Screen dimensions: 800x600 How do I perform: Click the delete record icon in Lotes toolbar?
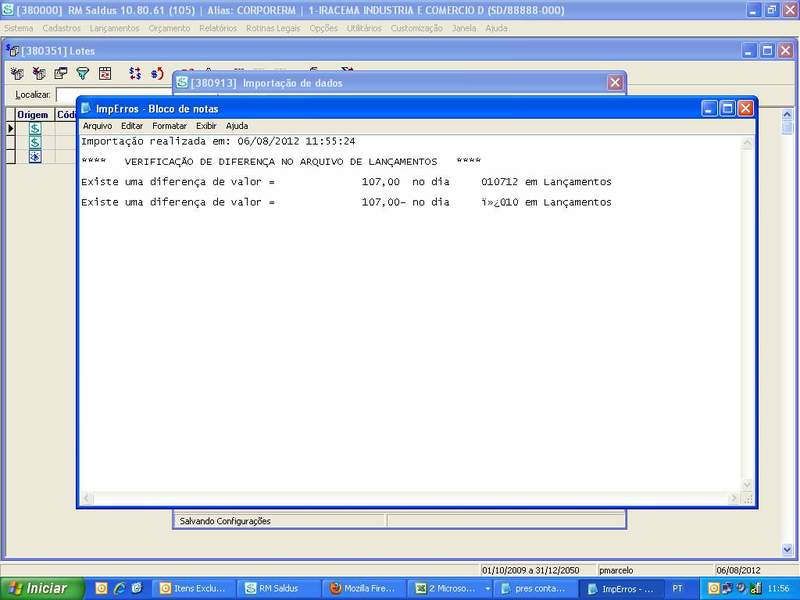pyautogui.click(x=39, y=74)
